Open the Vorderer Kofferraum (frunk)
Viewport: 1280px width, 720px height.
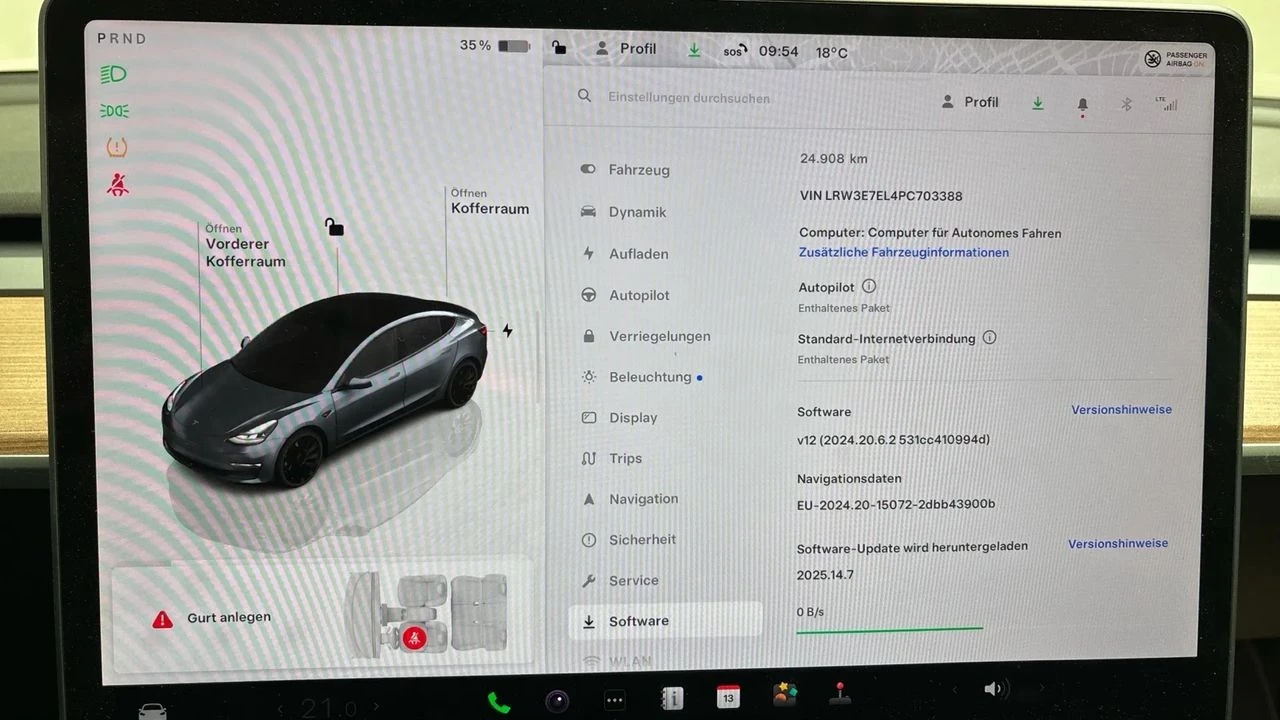245,246
